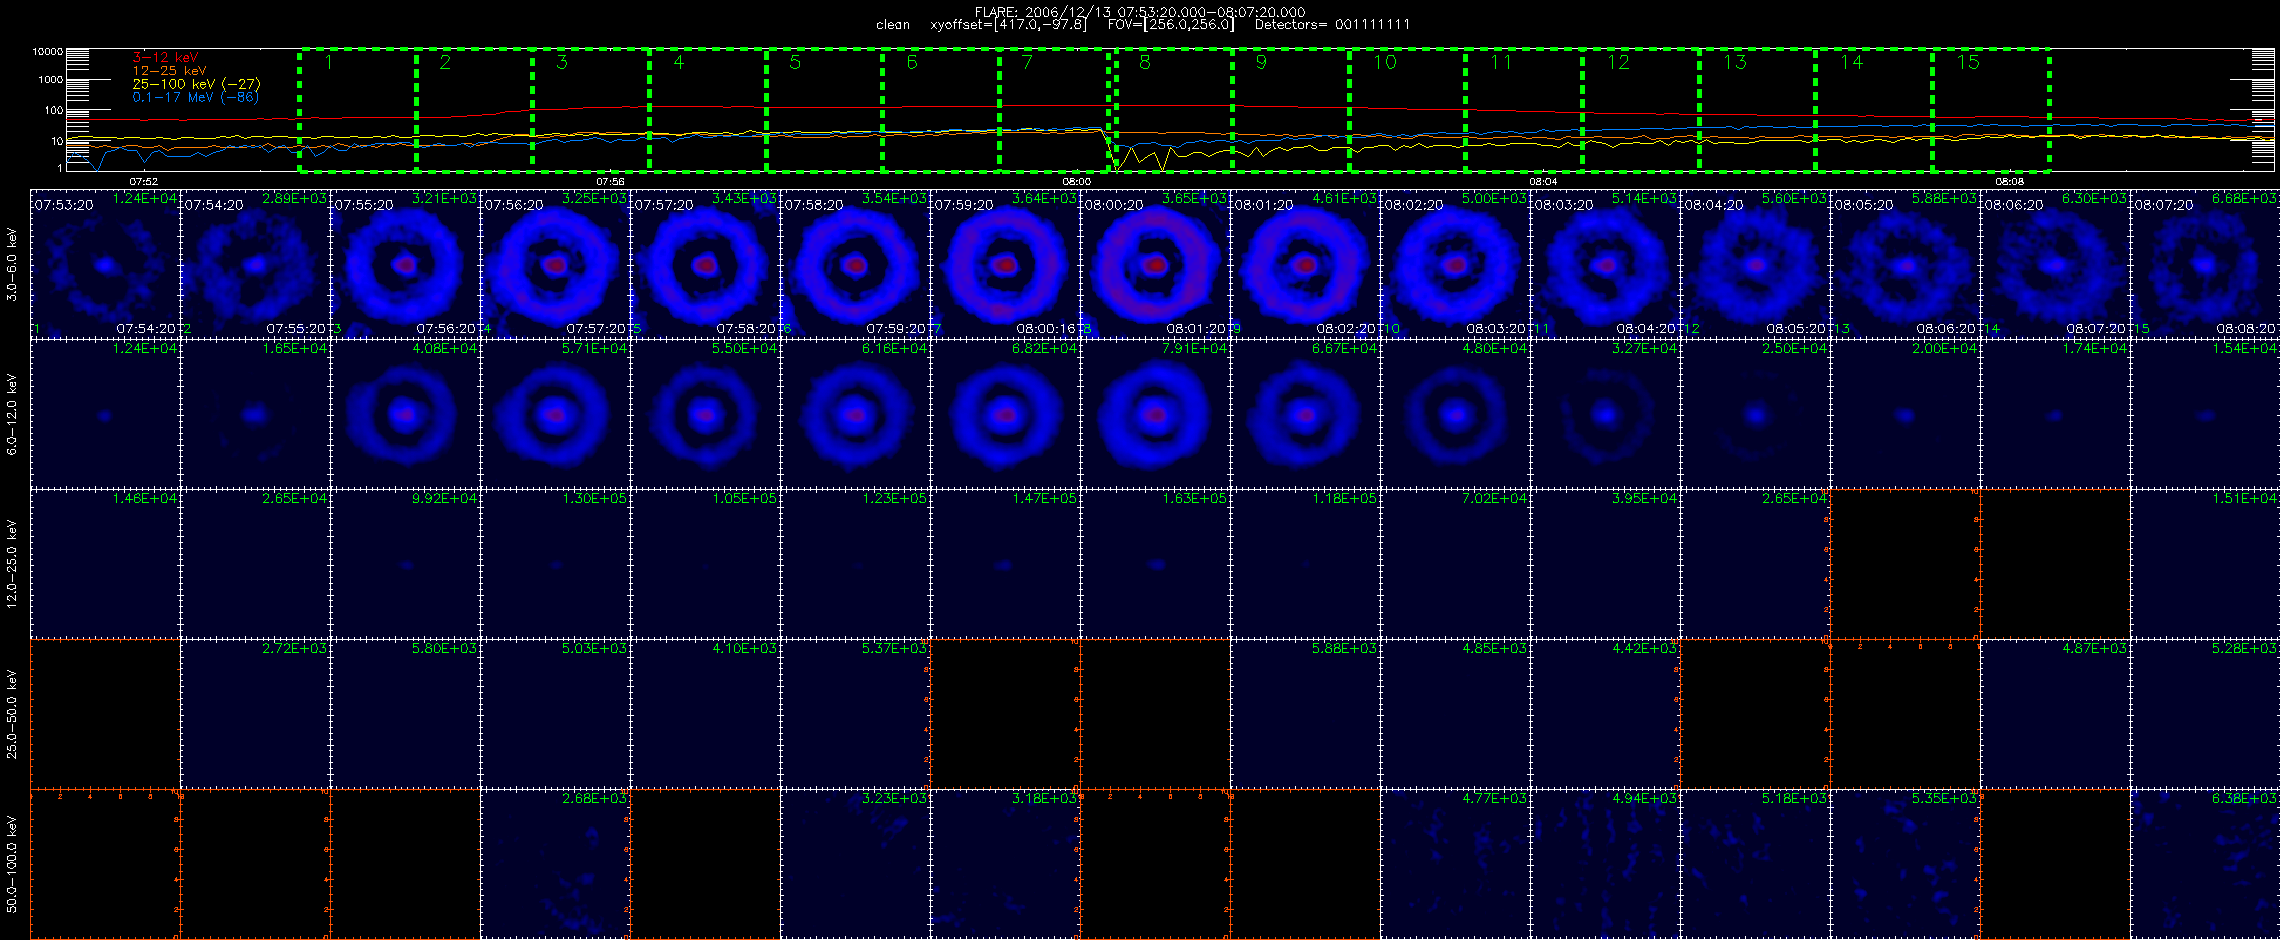This screenshot has width=2280, height=940.
Task: Select the 6-12 keV image labeled 4.08E+04
Action: 405,414
